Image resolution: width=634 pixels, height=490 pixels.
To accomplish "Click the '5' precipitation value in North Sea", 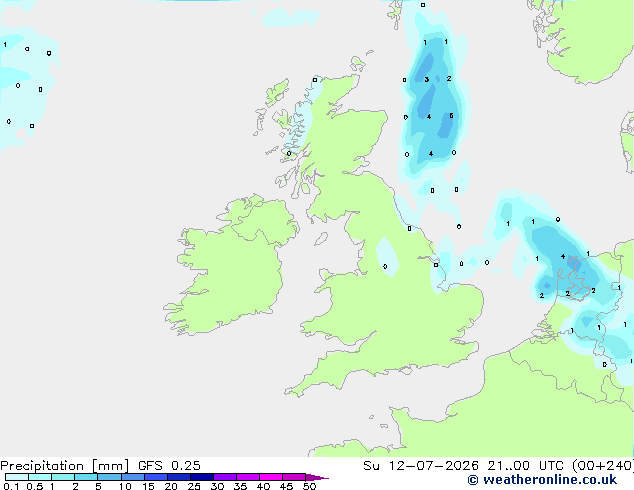I will pos(451,116).
